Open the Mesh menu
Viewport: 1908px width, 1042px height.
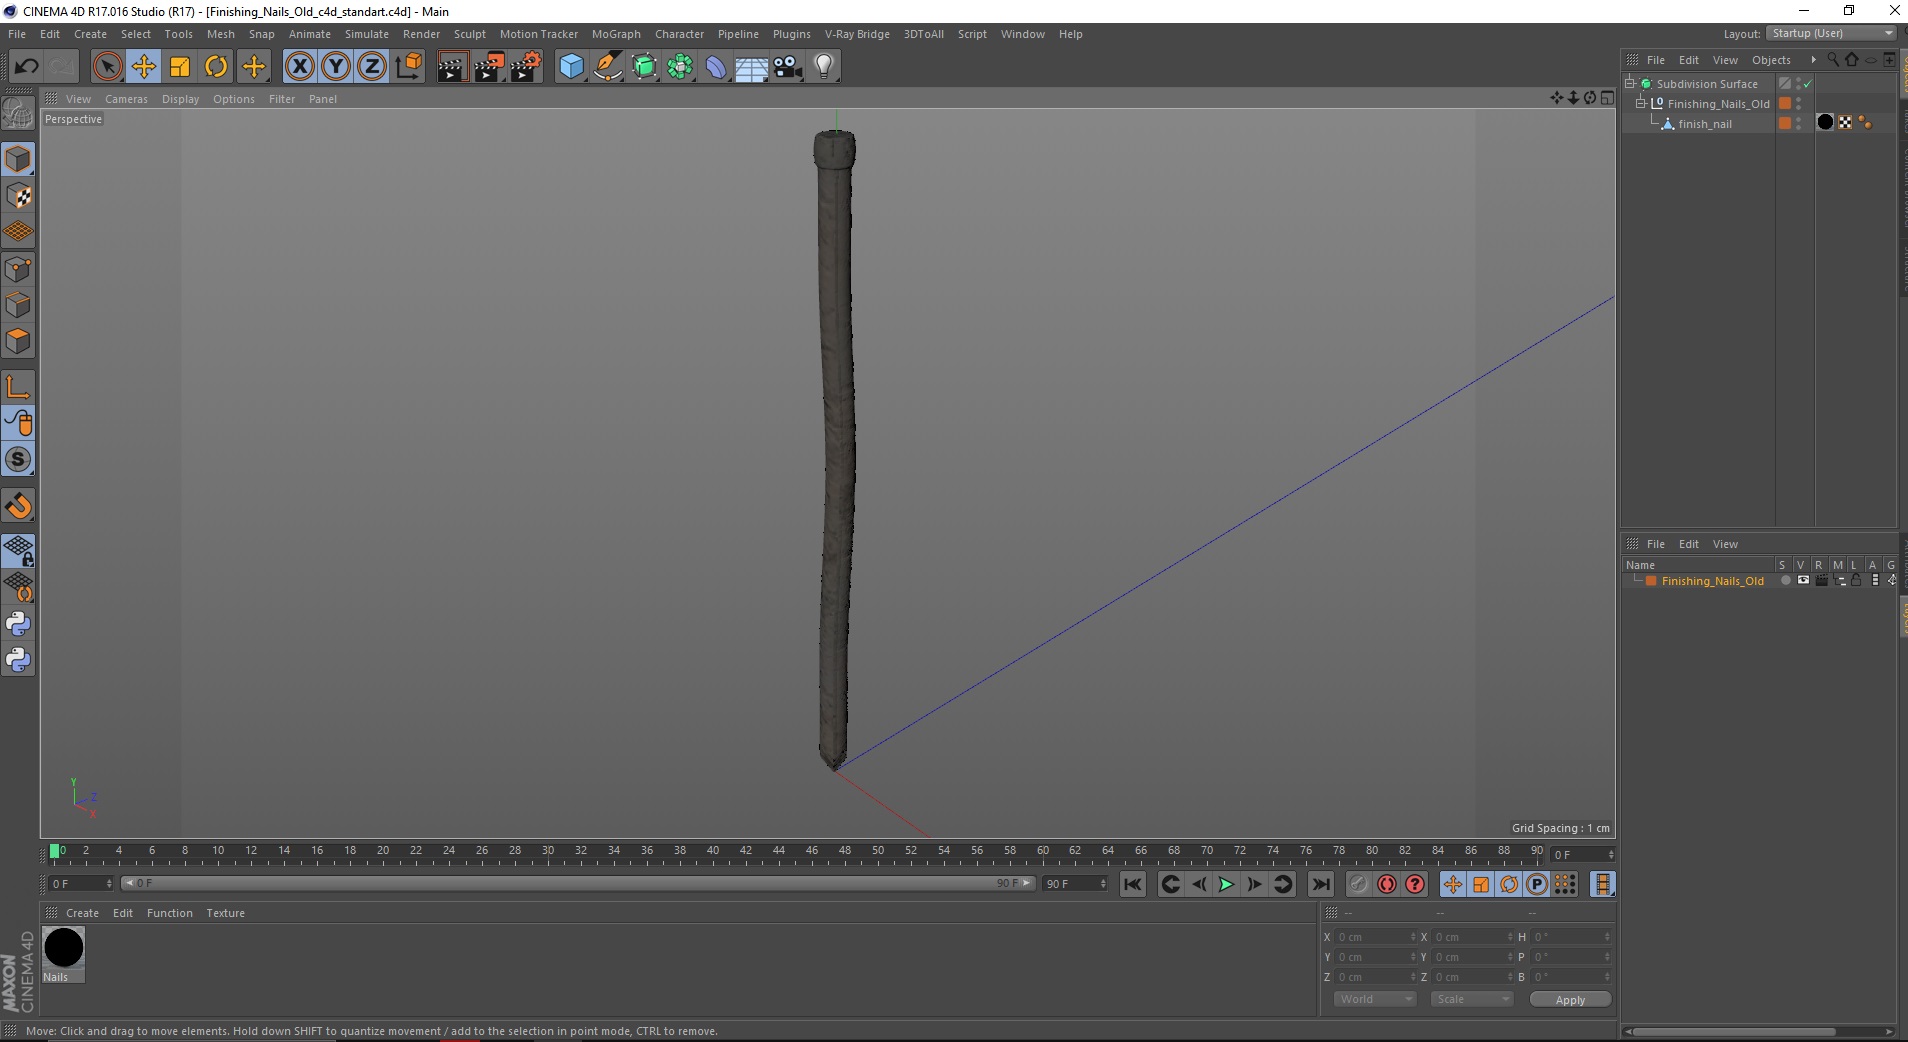pyautogui.click(x=220, y=34)
